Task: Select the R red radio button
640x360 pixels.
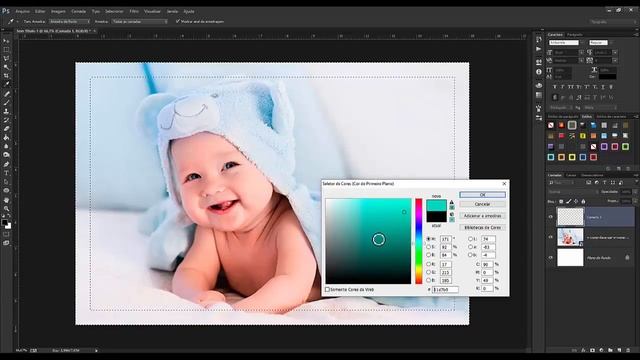Action: click(428, 264)
